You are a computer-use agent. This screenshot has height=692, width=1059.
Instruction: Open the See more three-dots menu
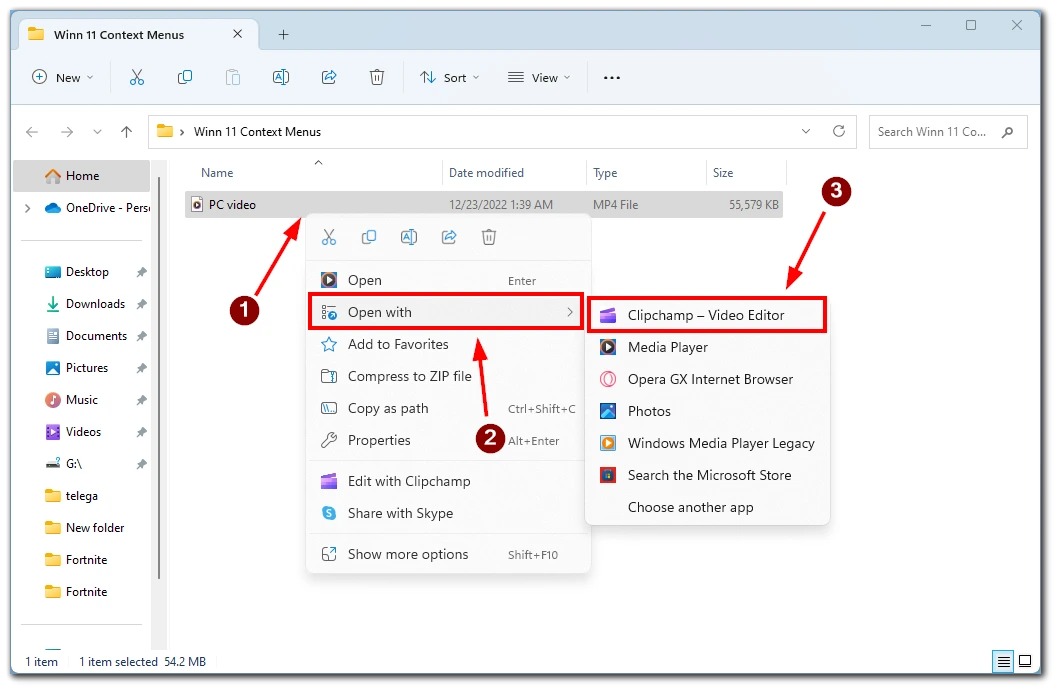tap(612, 78)
